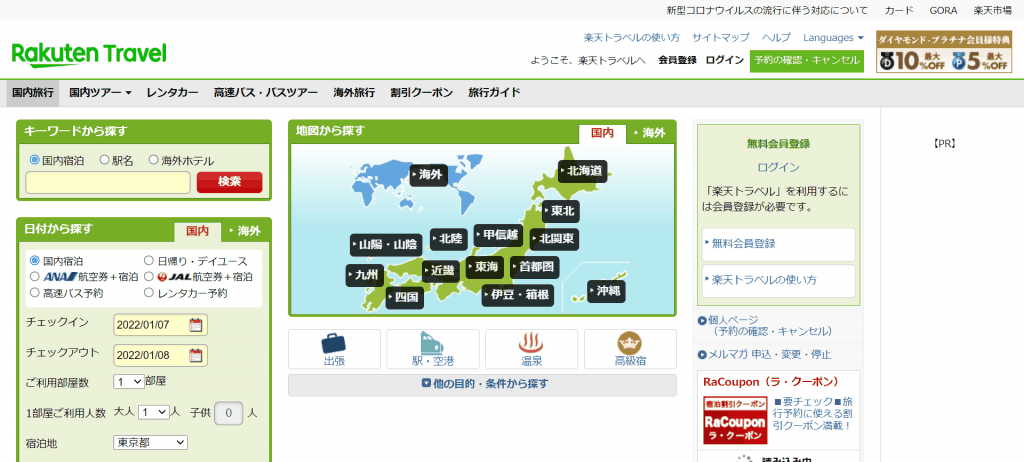This screenshot has height=462, width=1024.
Task: Click the 会員登録 header link
Action: [x=677, y=60]
